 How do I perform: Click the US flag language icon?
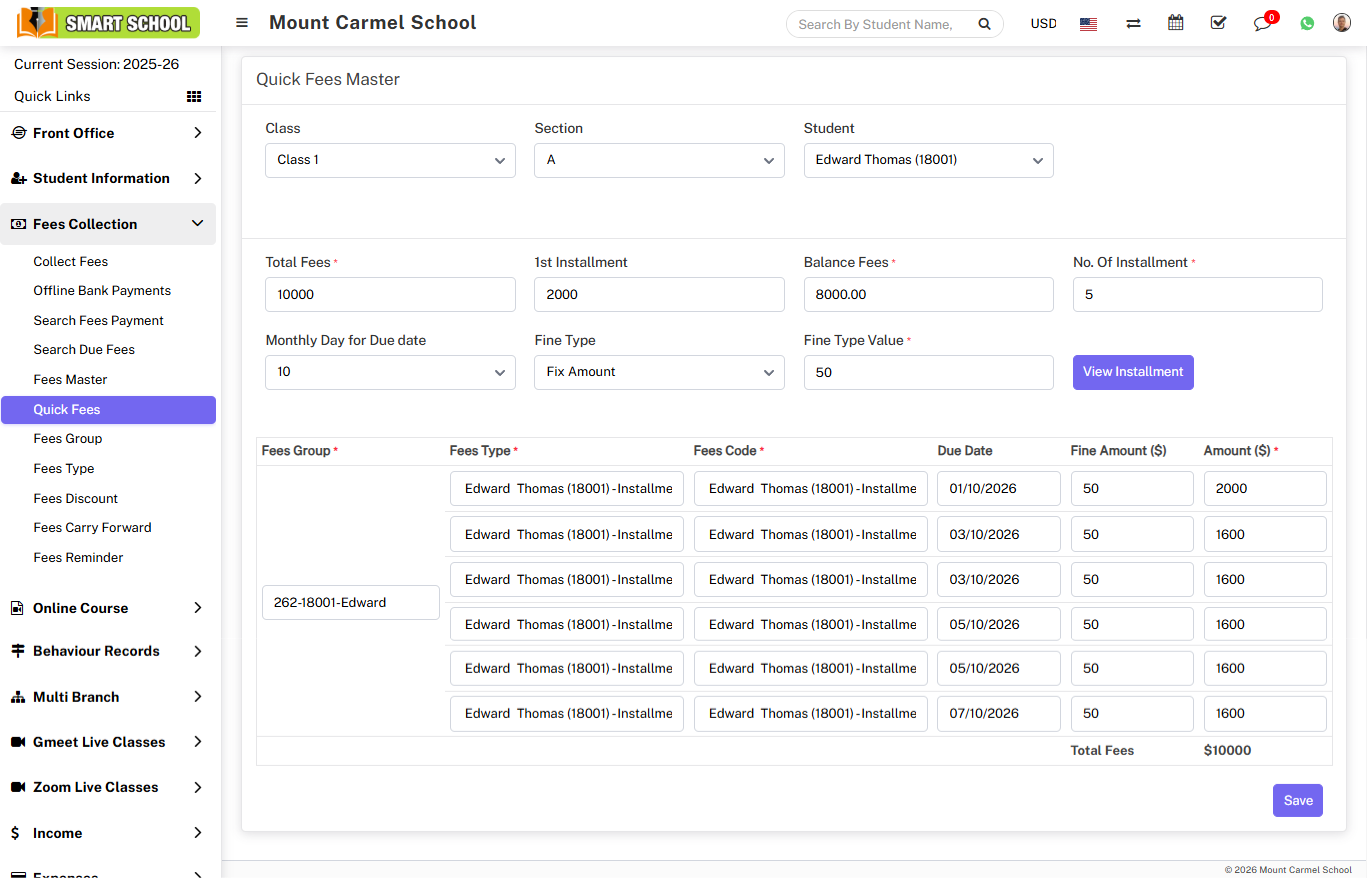pos(1089,24)
